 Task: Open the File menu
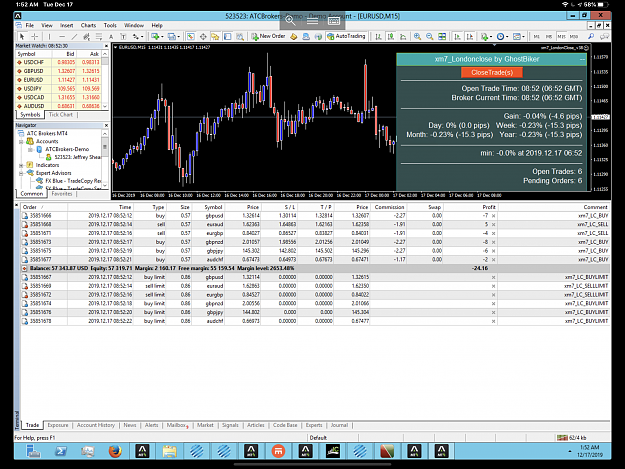pyautogui.click(x=29, y=26)
